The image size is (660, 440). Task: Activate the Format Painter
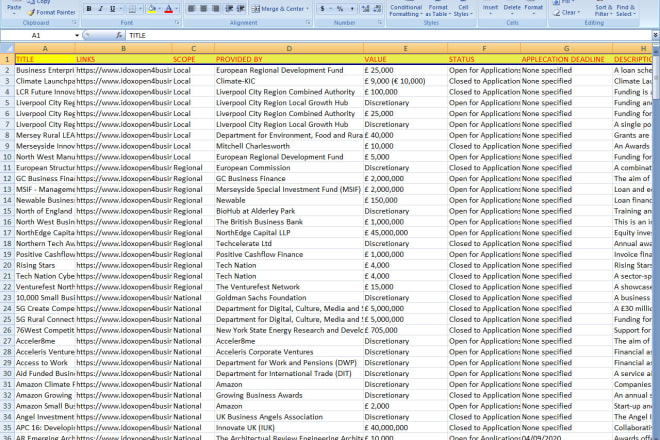point(51,12)
